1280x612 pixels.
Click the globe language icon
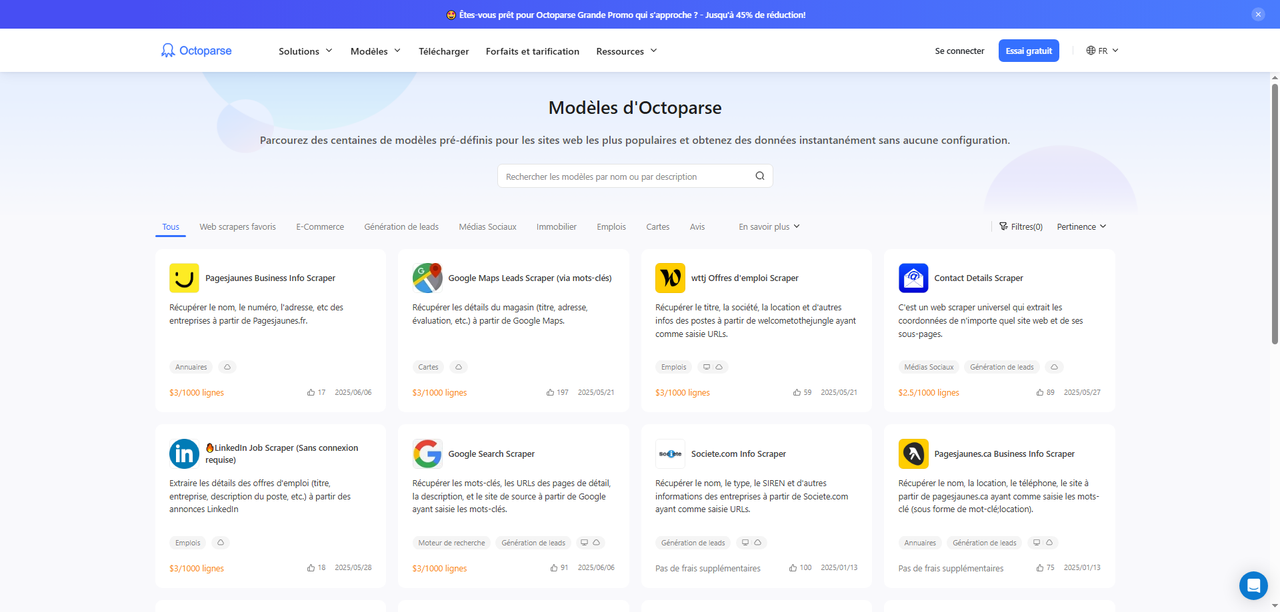[x=1091, y=50]
